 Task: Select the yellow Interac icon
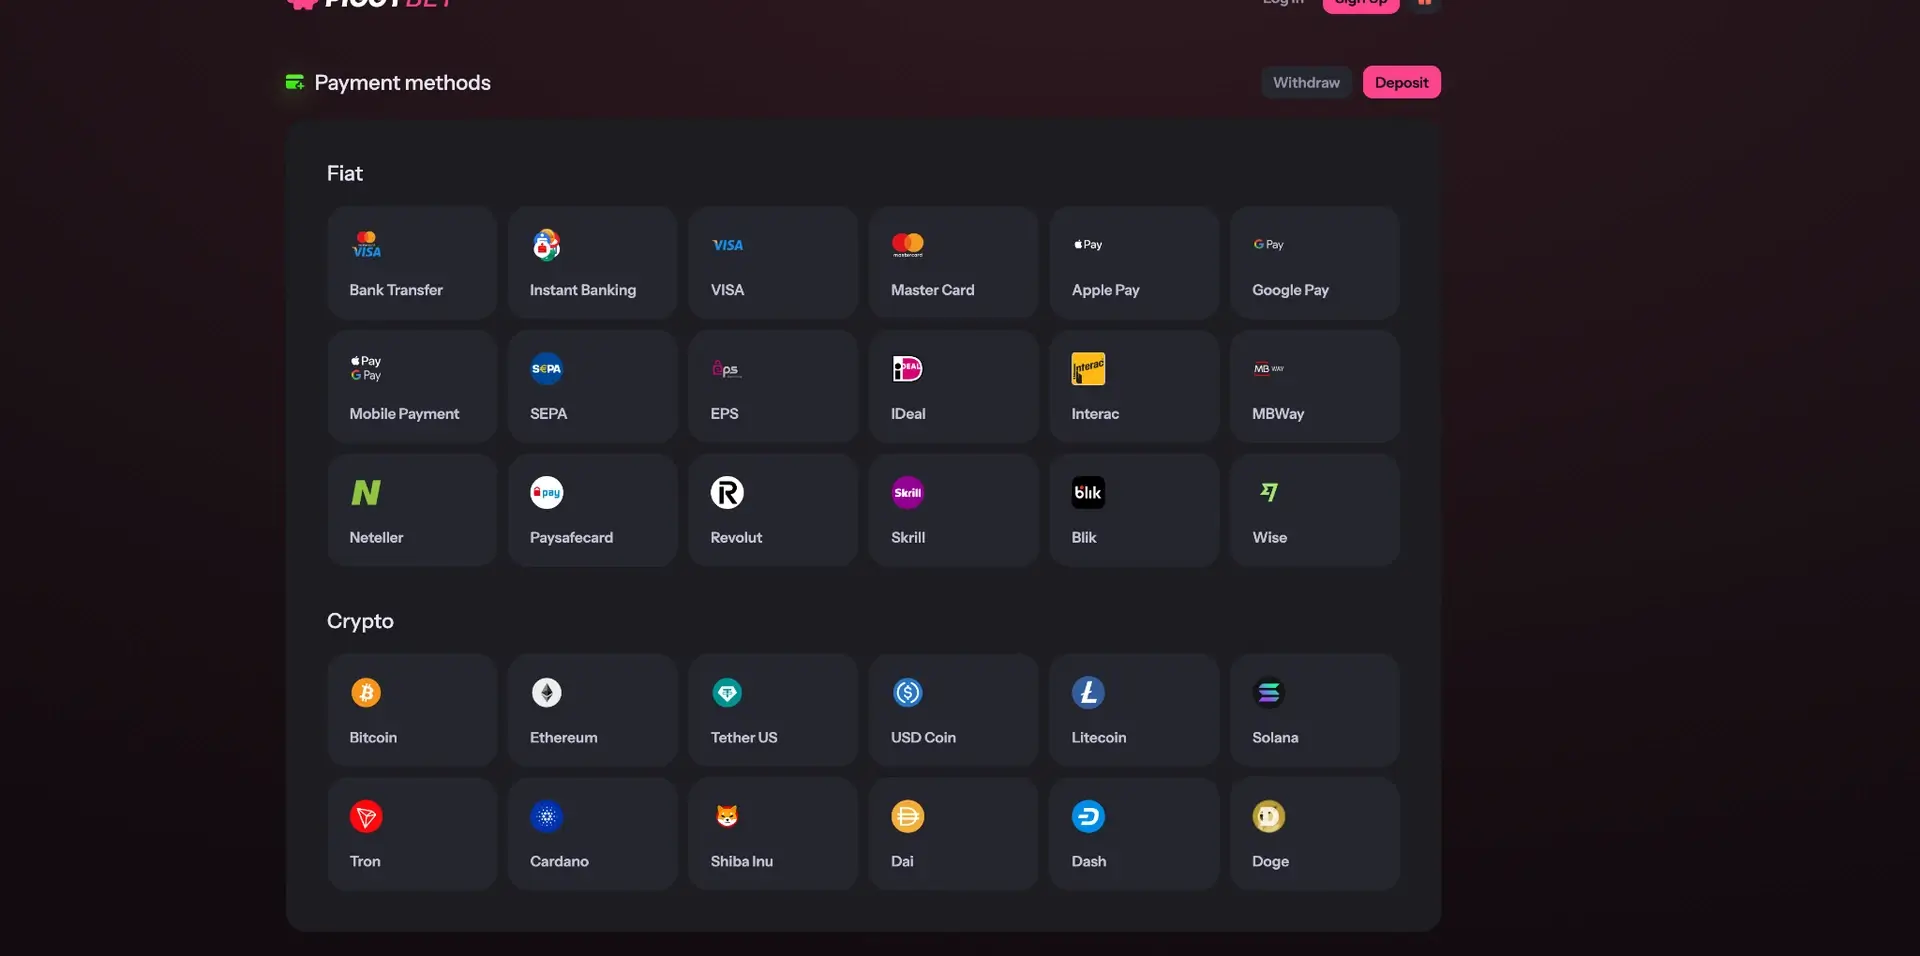point(1088,369)
